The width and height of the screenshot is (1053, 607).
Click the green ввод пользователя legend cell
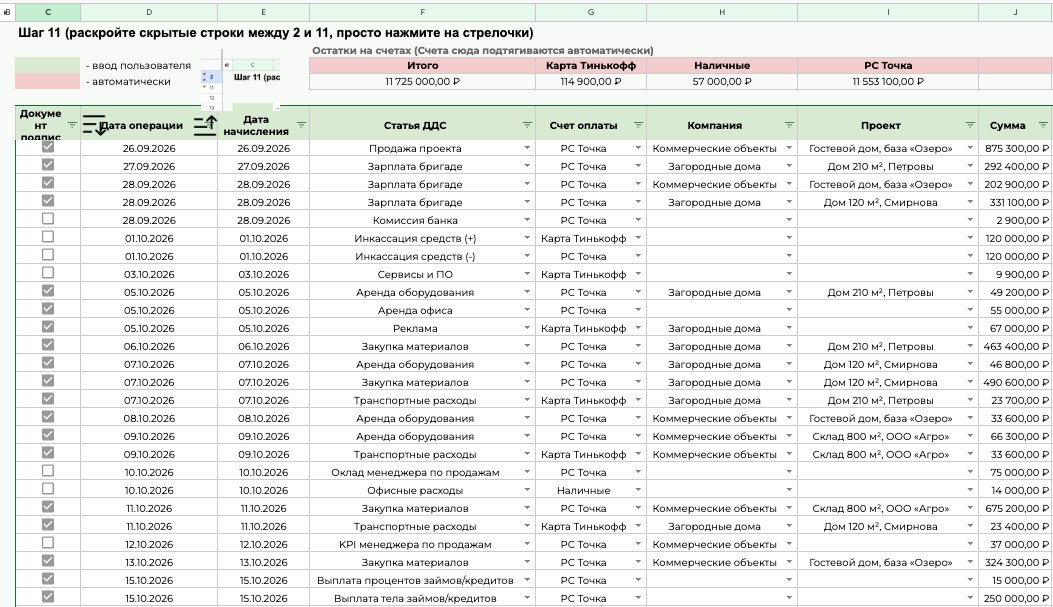tap(48, 65)
